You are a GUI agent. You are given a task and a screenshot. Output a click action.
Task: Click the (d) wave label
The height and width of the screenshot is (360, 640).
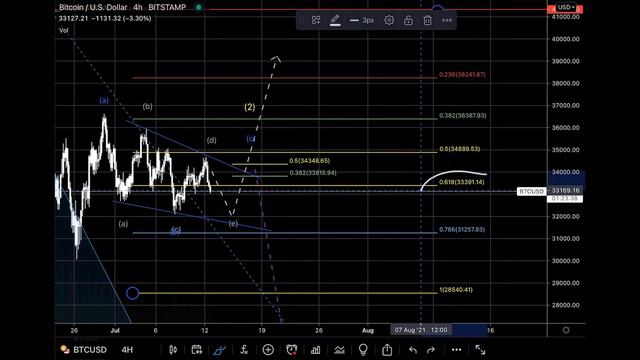point(211,140)
